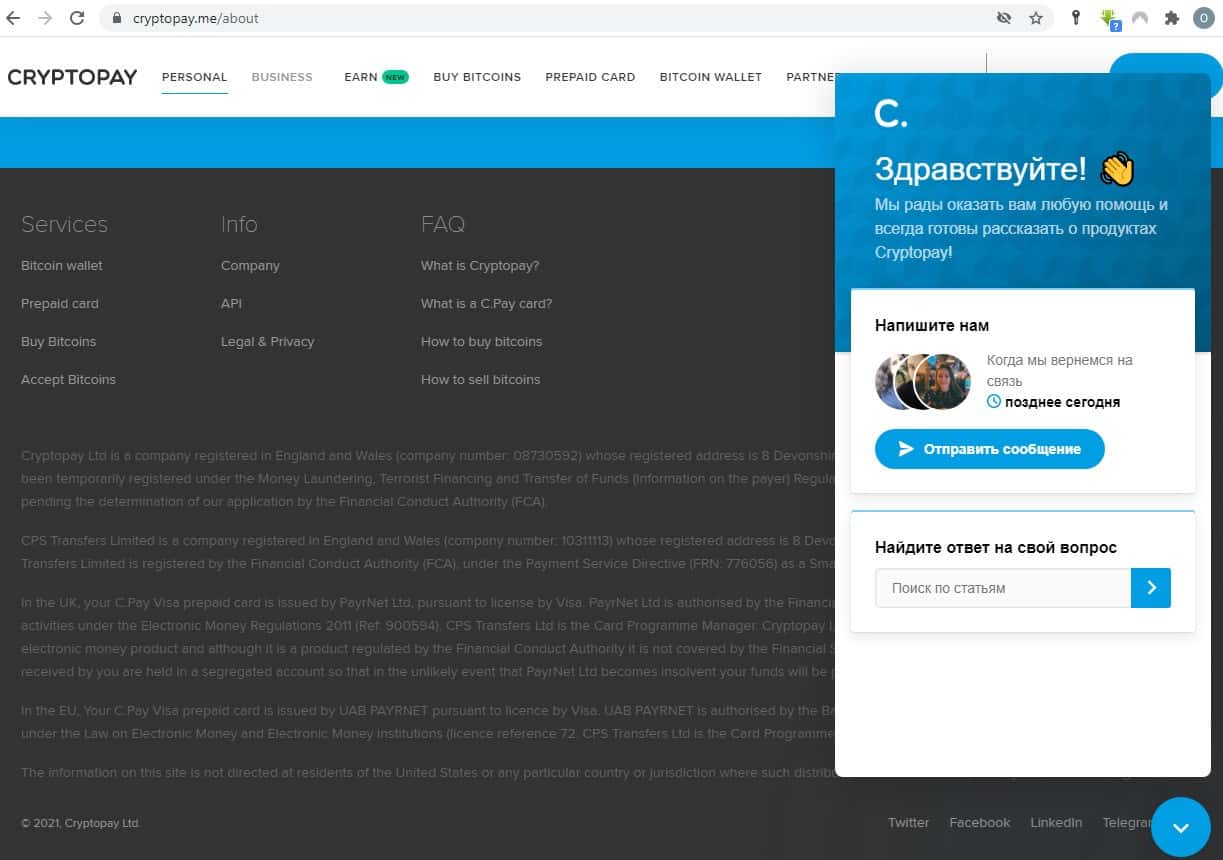
Task: Open the extensions puzzle piece icon
Action: pyautogui.click(x=1172, y=18)
